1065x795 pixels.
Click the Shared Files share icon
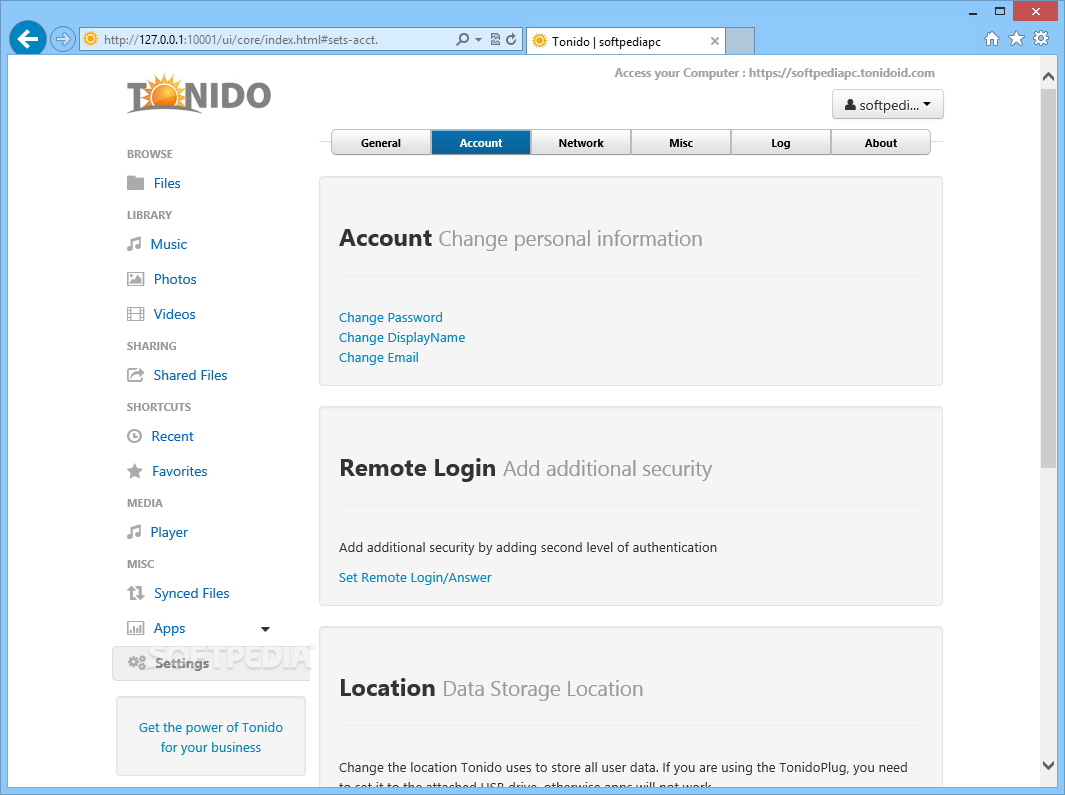136,375
